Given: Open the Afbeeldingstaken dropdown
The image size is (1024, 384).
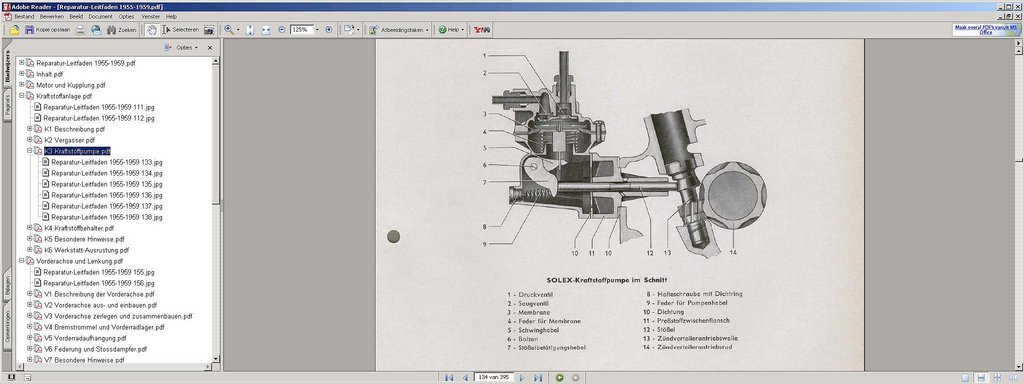Looking at the screenshot, I should pos(398,30).
